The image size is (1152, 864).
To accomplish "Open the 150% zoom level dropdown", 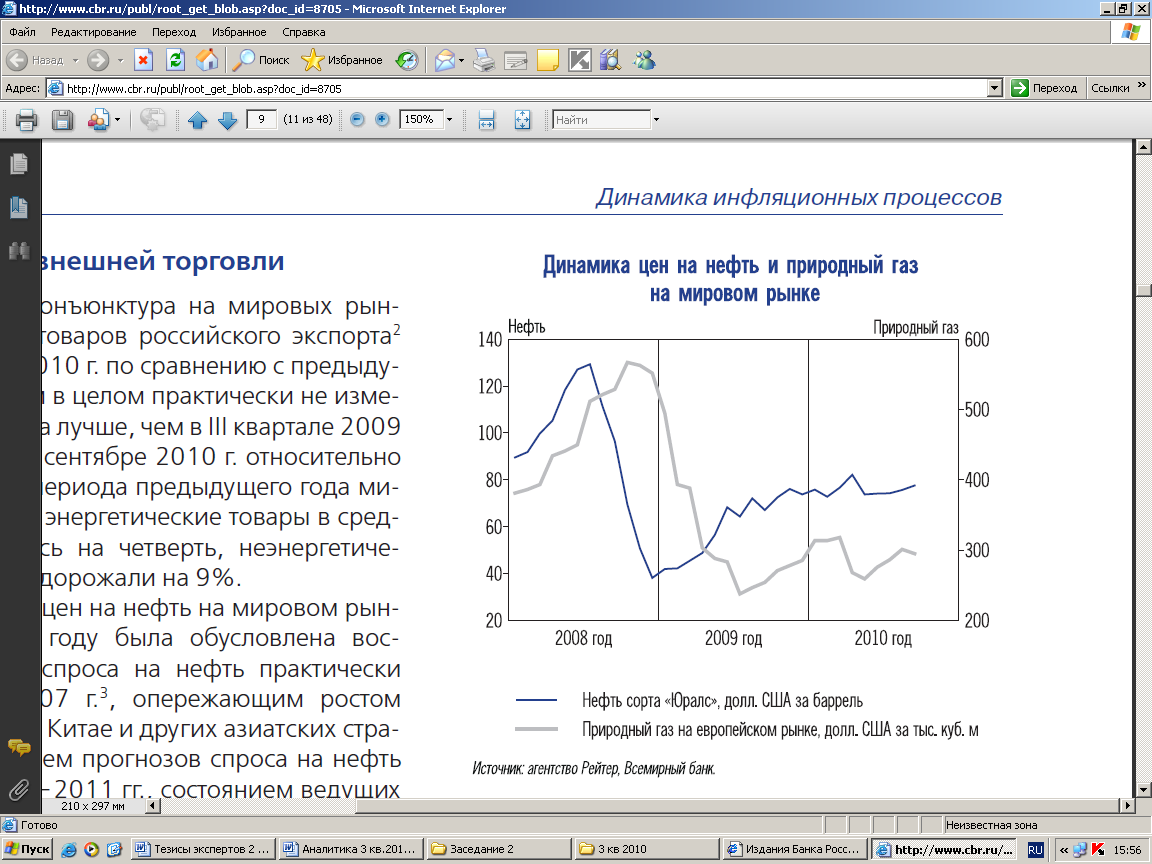I will [x=450, y=120].
